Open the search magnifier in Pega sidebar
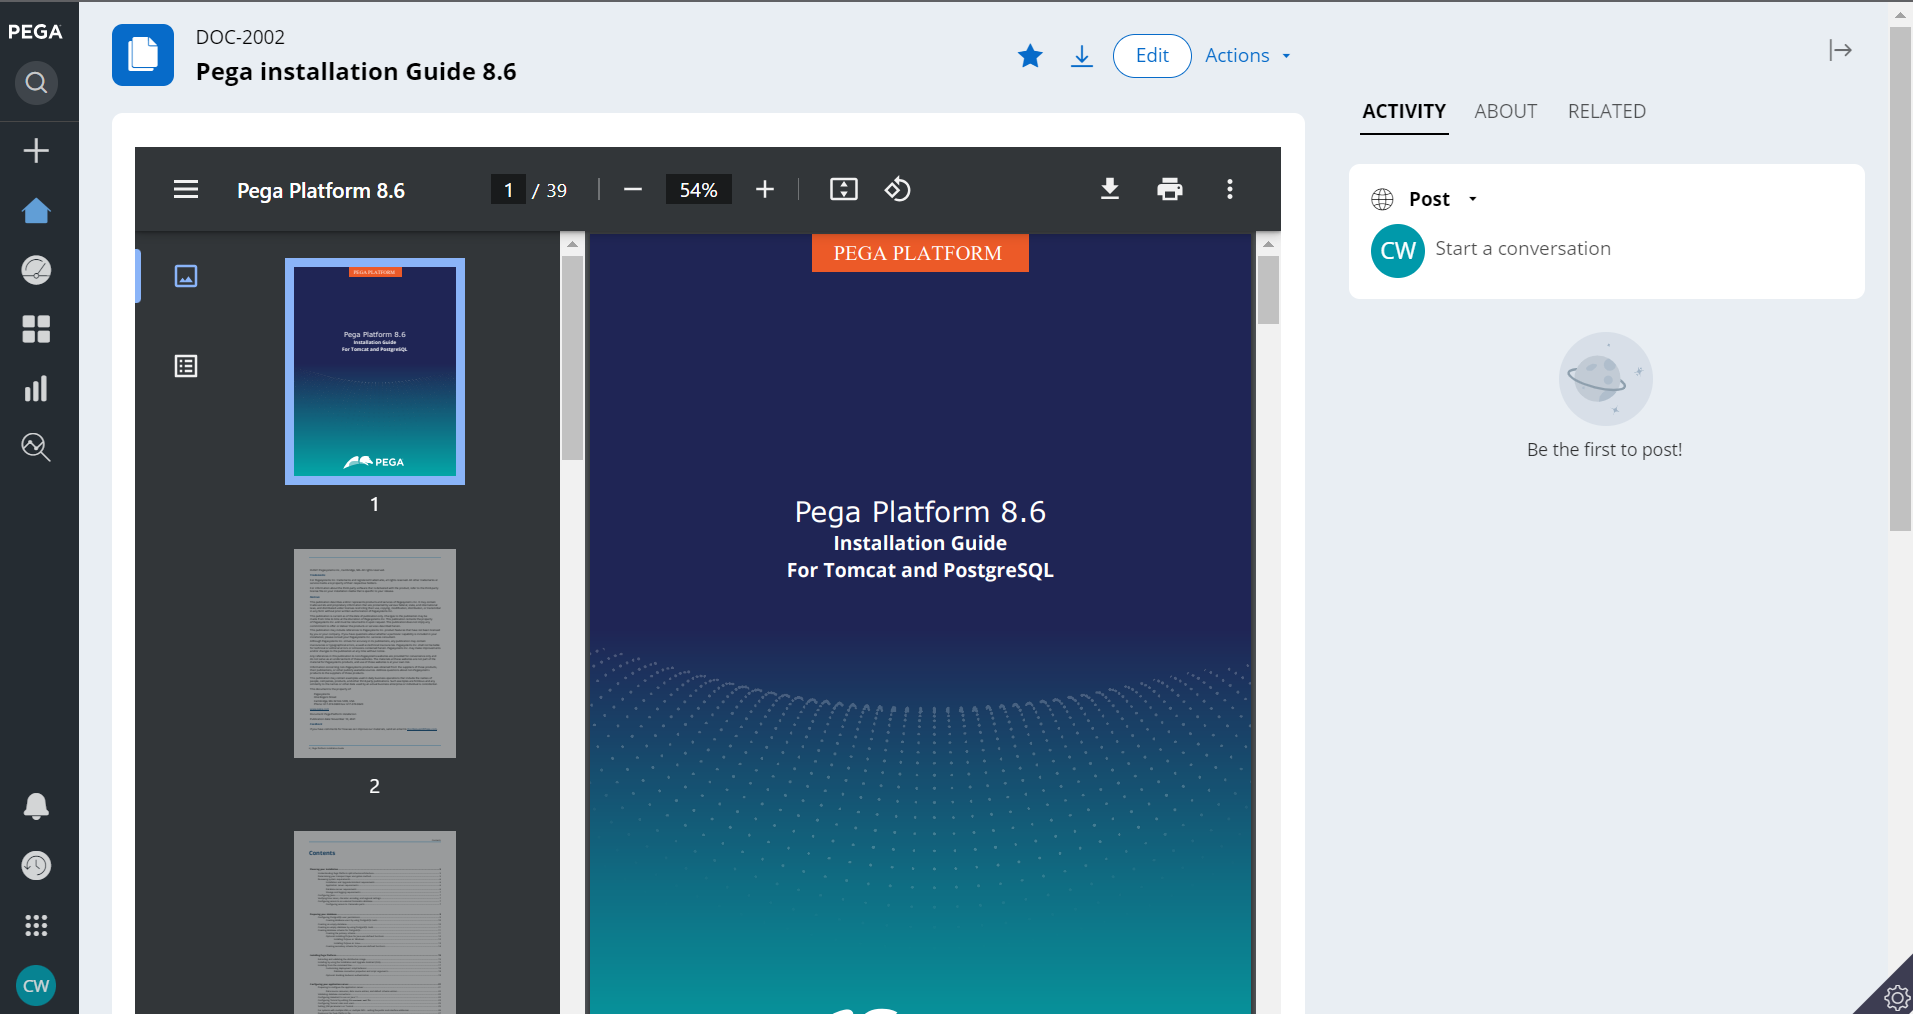 36,82
